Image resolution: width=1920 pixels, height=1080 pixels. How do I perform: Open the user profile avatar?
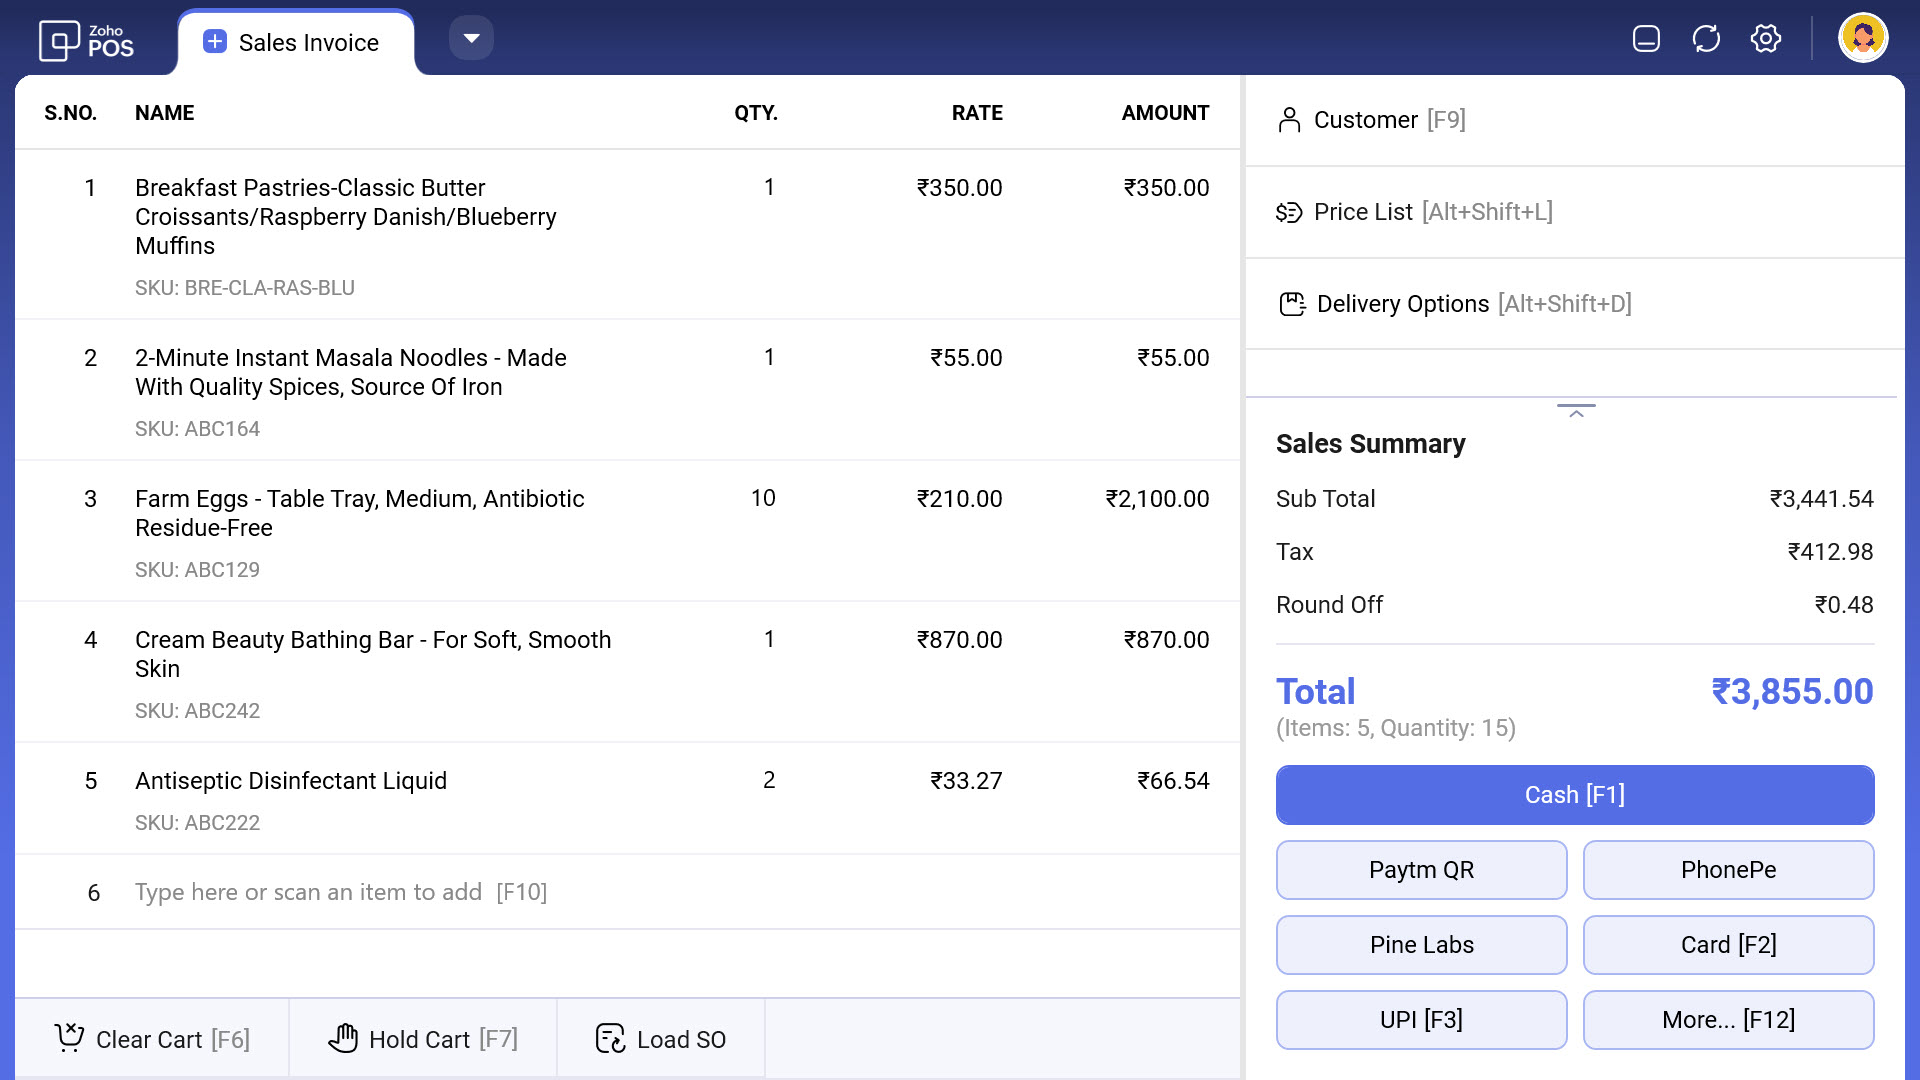coord(1862,39)
